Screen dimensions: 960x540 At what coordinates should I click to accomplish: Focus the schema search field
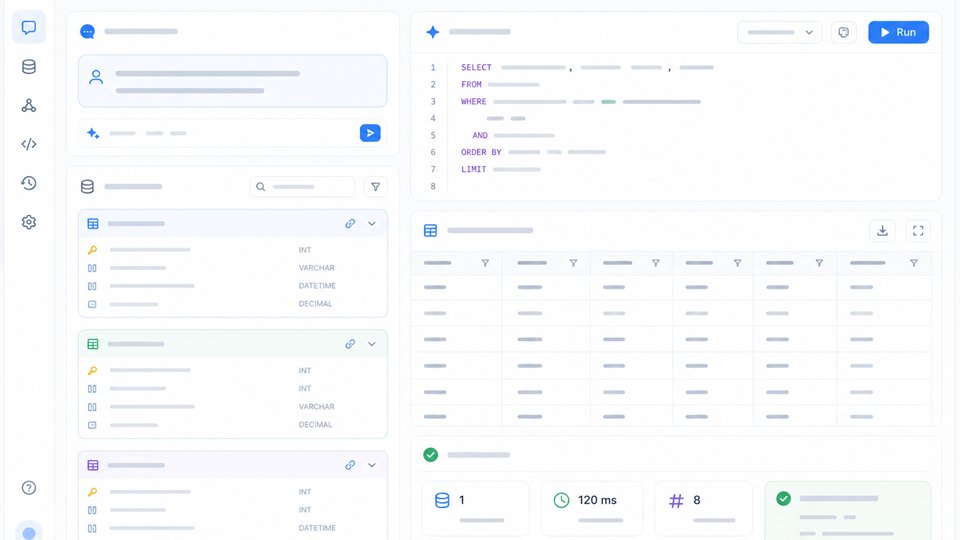302,187
